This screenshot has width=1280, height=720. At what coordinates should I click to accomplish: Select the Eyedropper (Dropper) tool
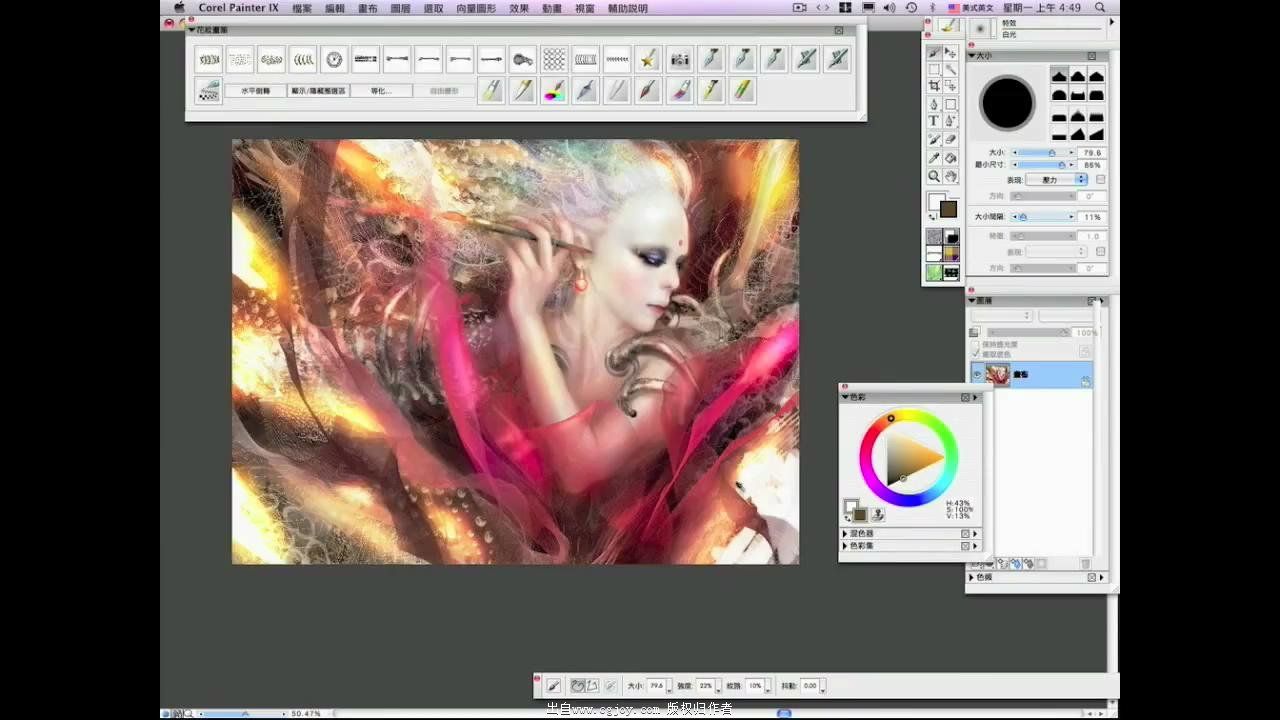(x=933, y=157)
